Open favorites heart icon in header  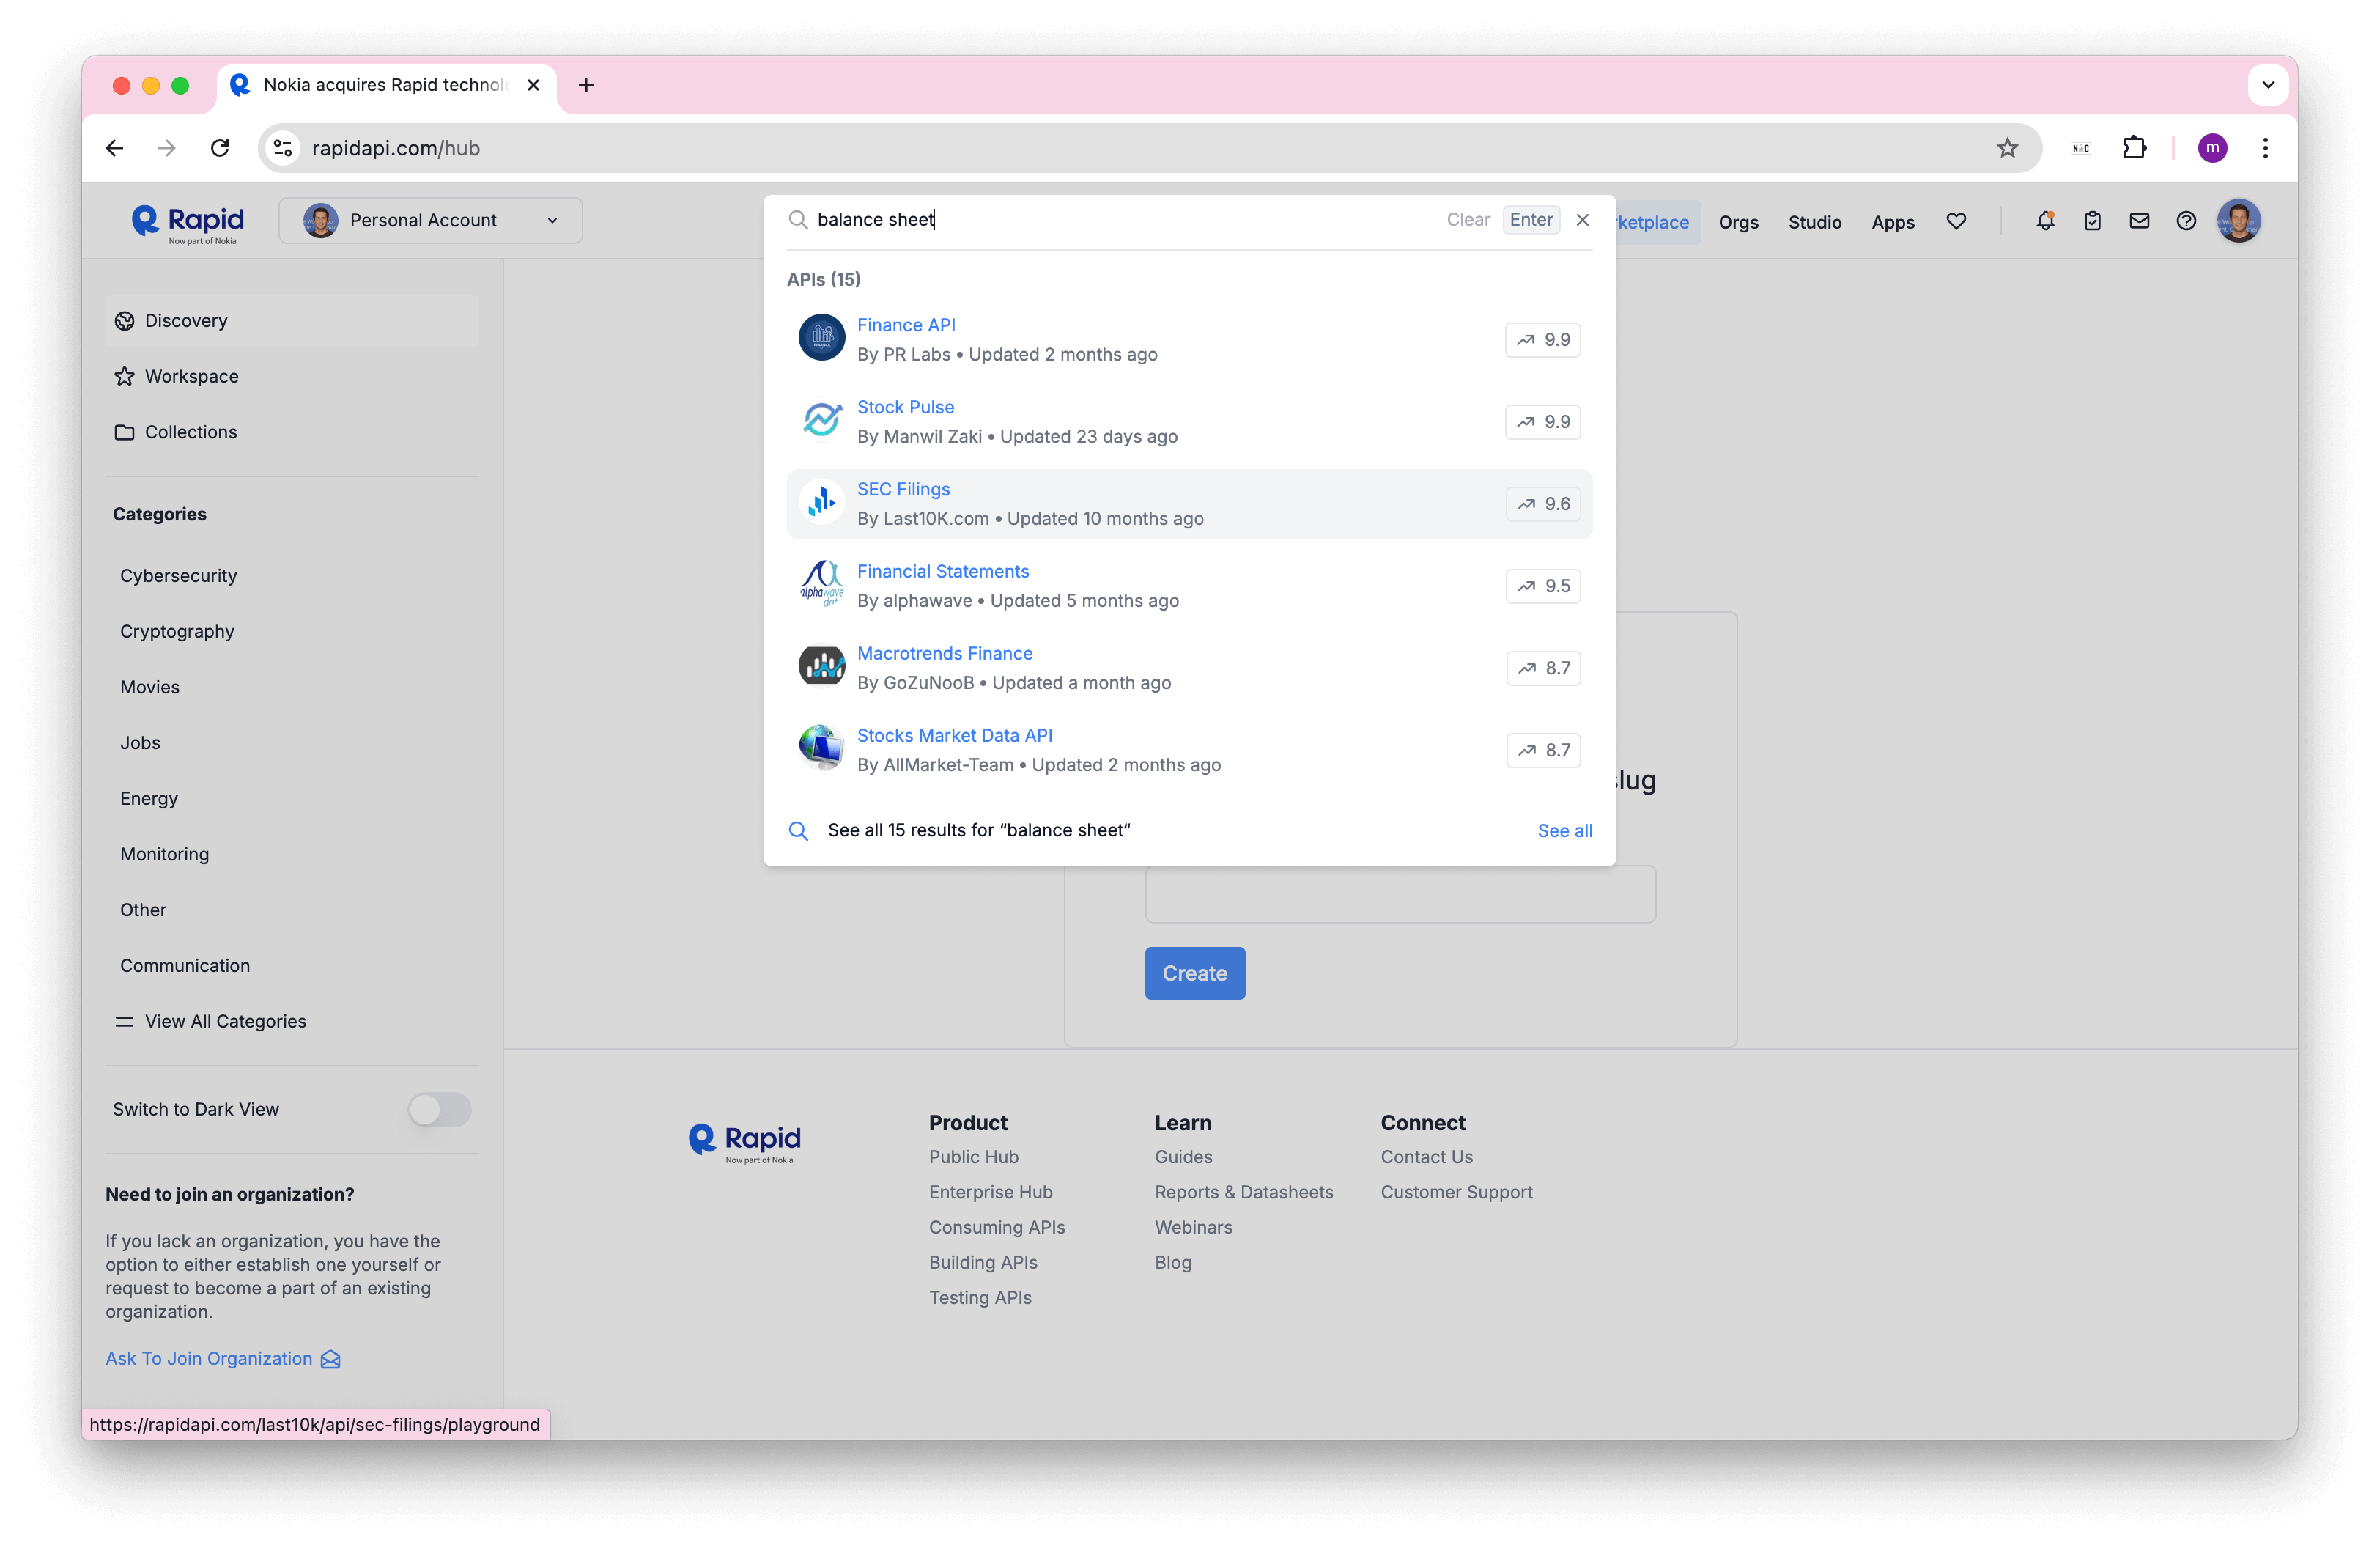click(1957, 222)
